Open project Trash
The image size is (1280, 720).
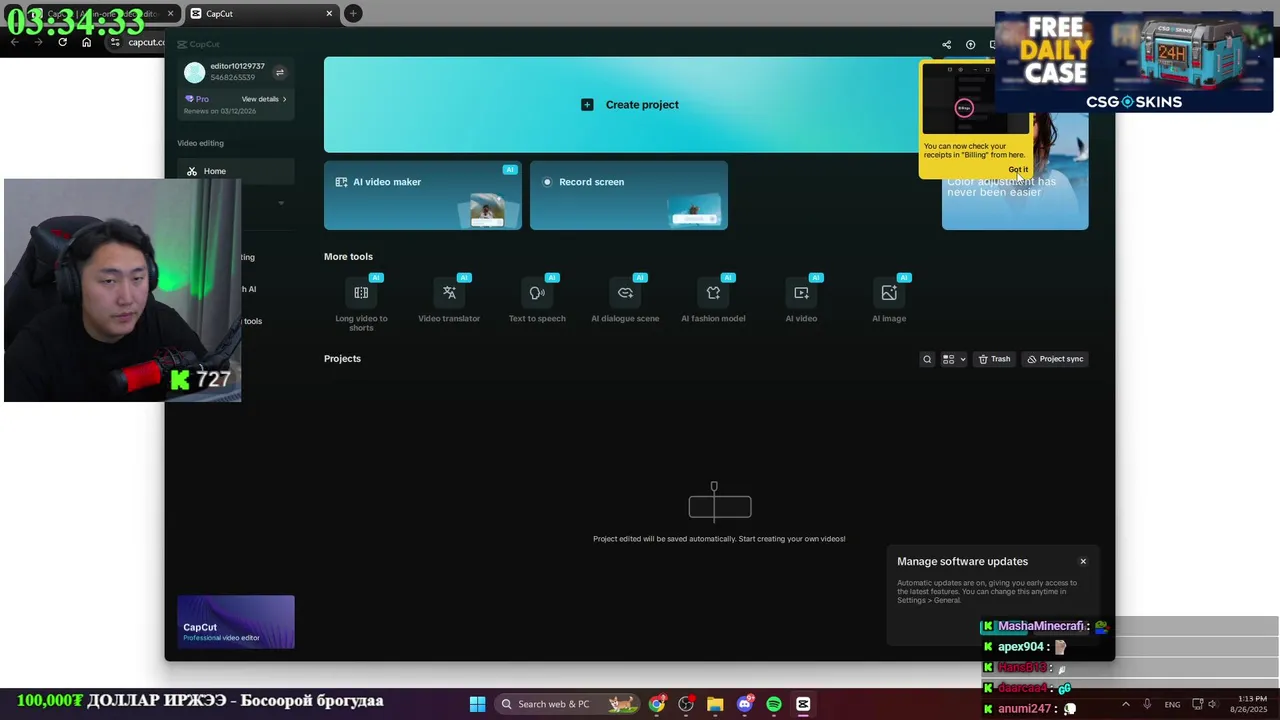(x=994, y=359)
